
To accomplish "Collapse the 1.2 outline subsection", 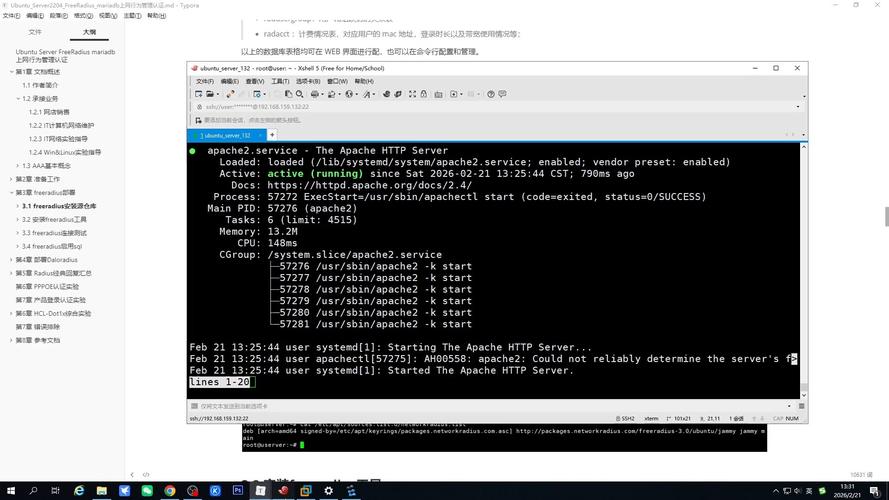I will point(18,99).
